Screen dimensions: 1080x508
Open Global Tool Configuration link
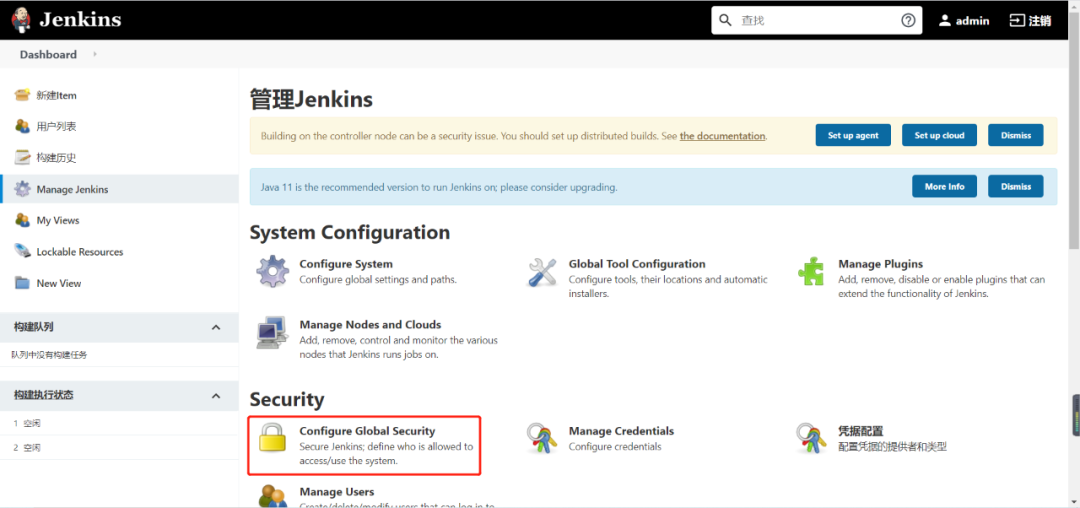point(637,264)
